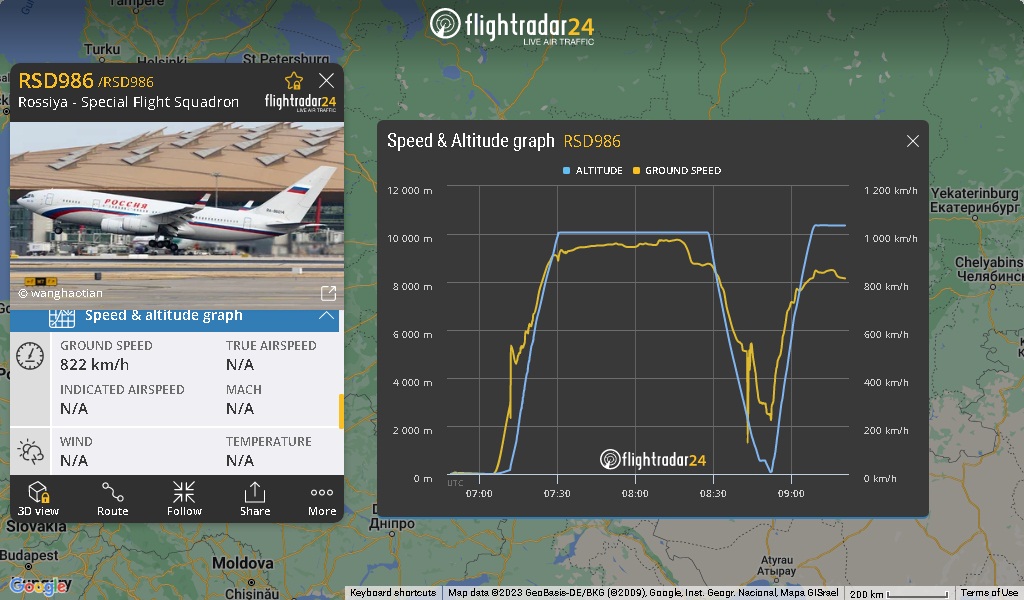Viewport: 1024px width, 600px height.
Task: Click the 200 km map scale indicator
Action: 899,593
